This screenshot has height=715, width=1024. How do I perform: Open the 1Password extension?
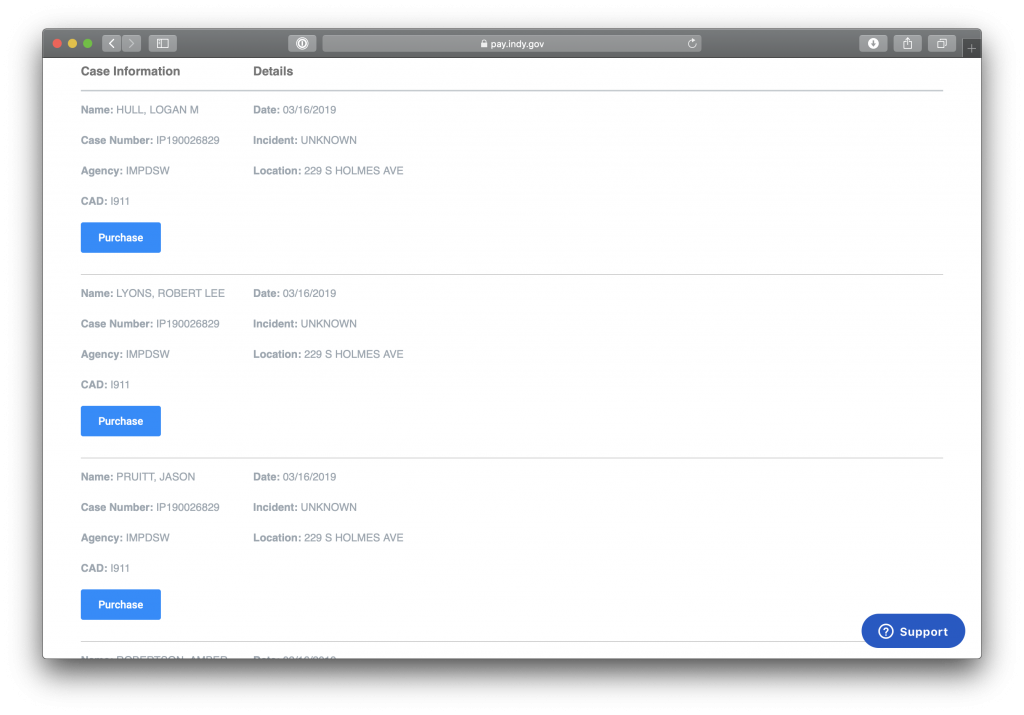click(x=302, y=44)
